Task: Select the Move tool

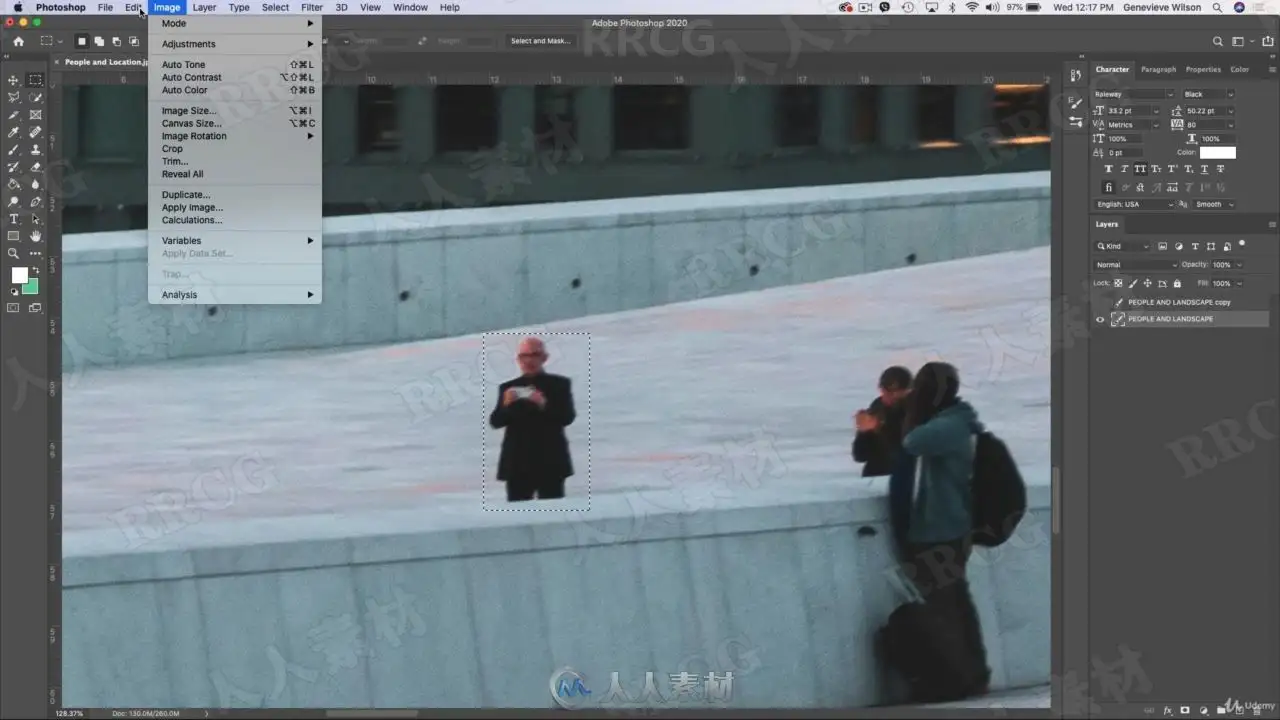Action: [x=14, y=80]
